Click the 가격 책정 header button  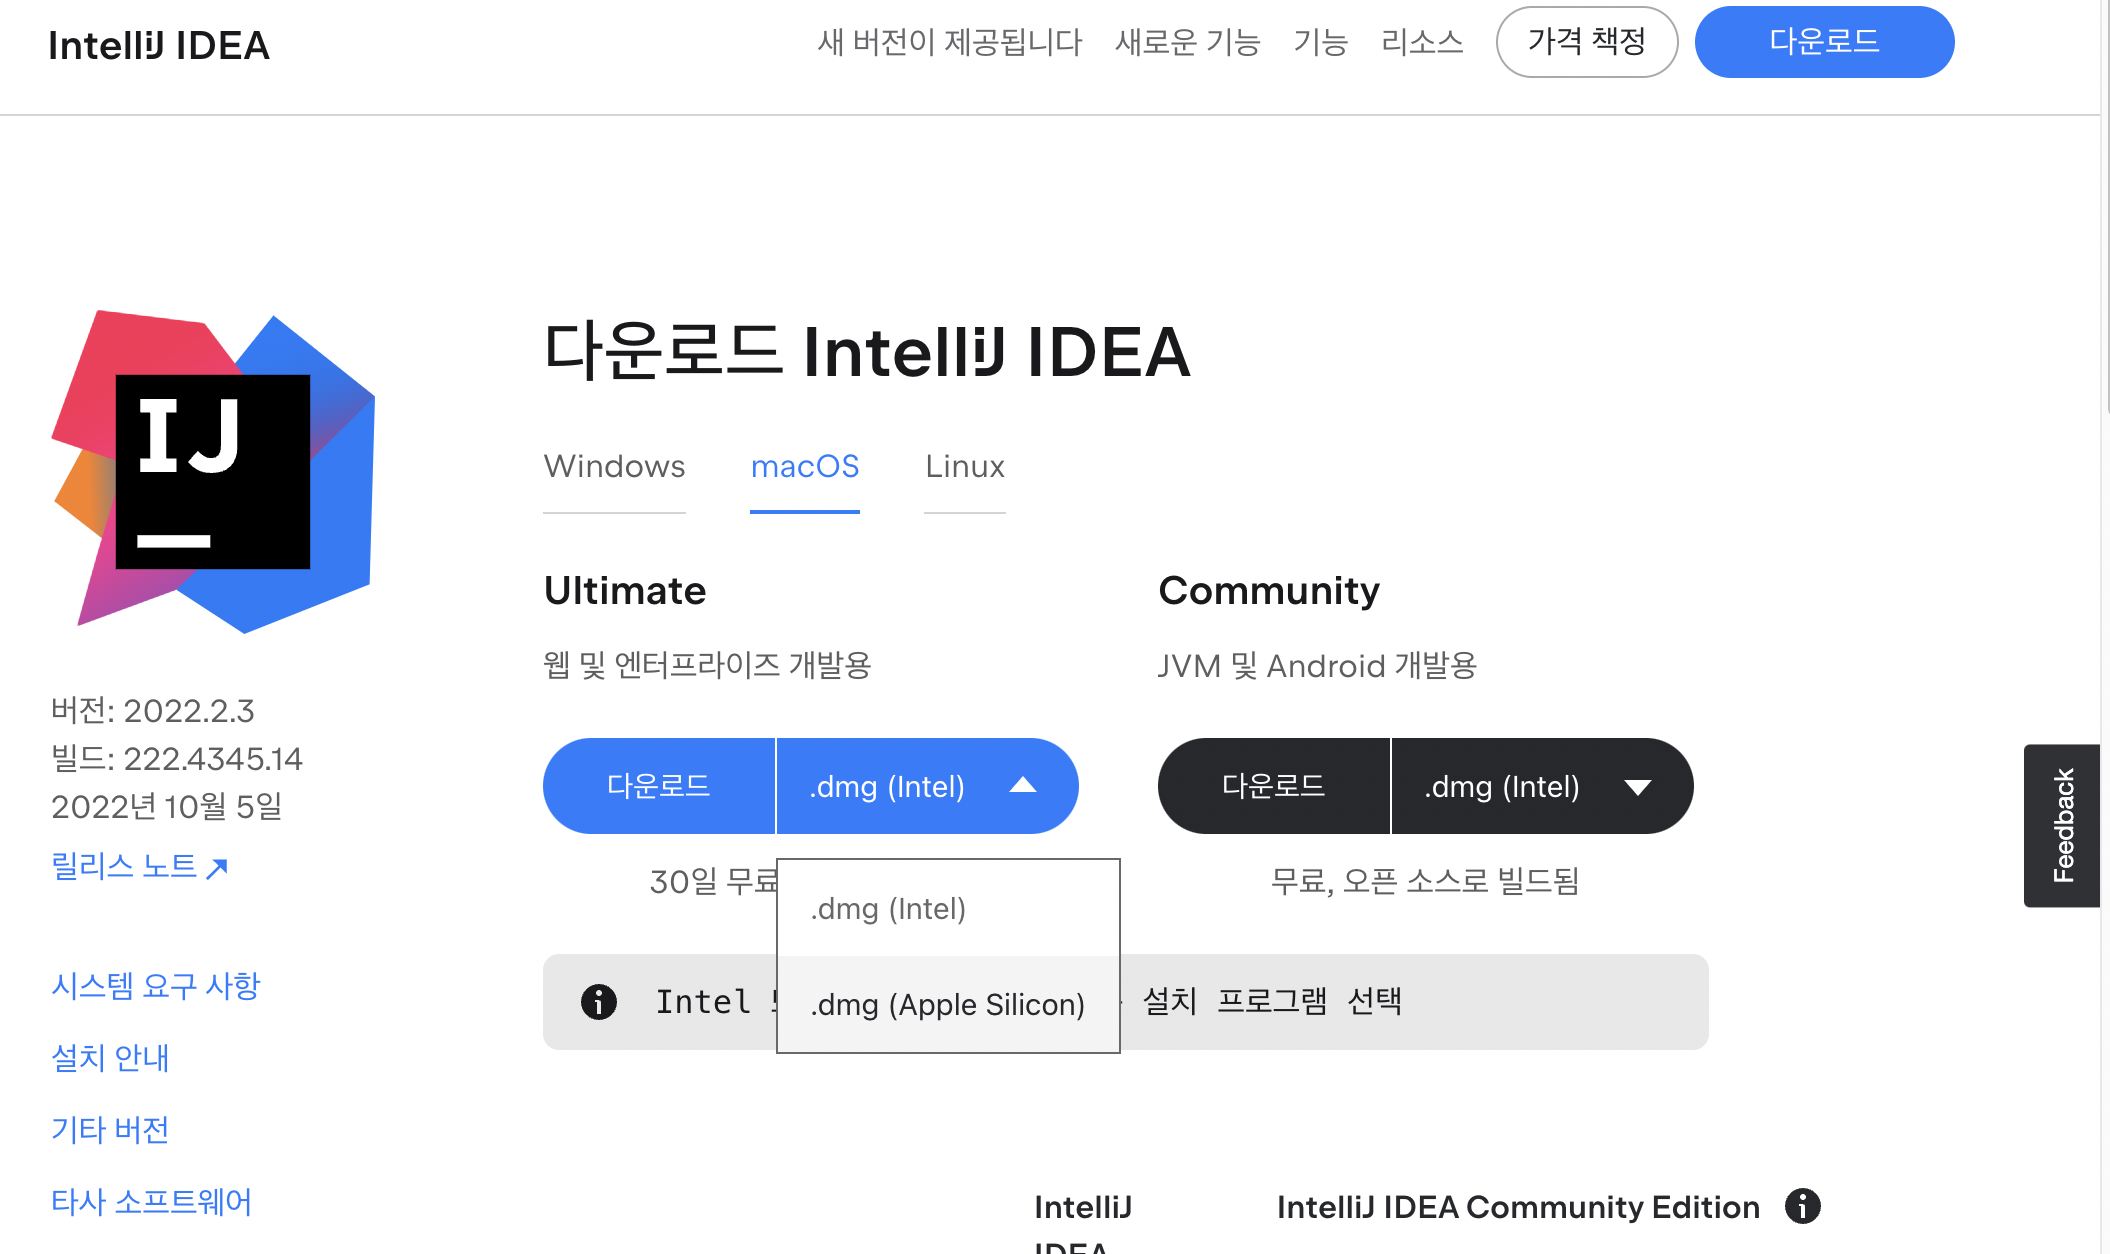tap(1586, 42)
